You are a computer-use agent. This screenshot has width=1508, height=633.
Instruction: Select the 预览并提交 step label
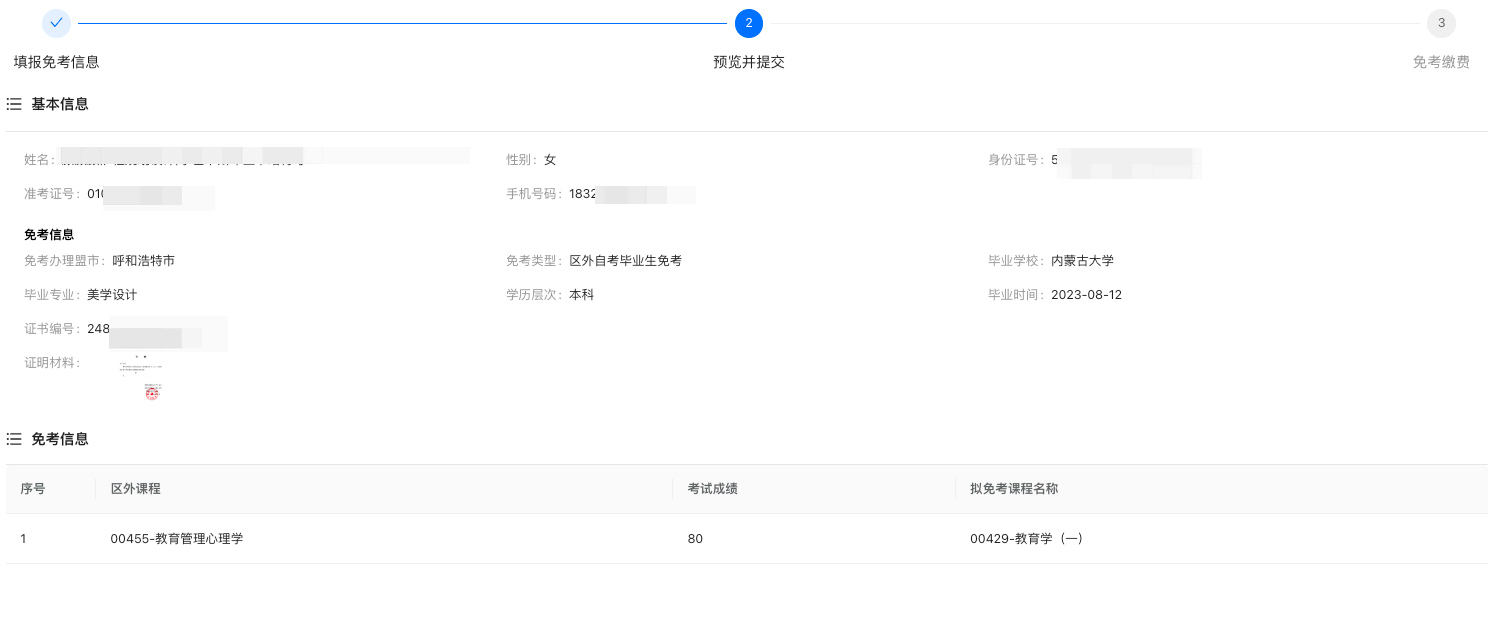point(748,62)
